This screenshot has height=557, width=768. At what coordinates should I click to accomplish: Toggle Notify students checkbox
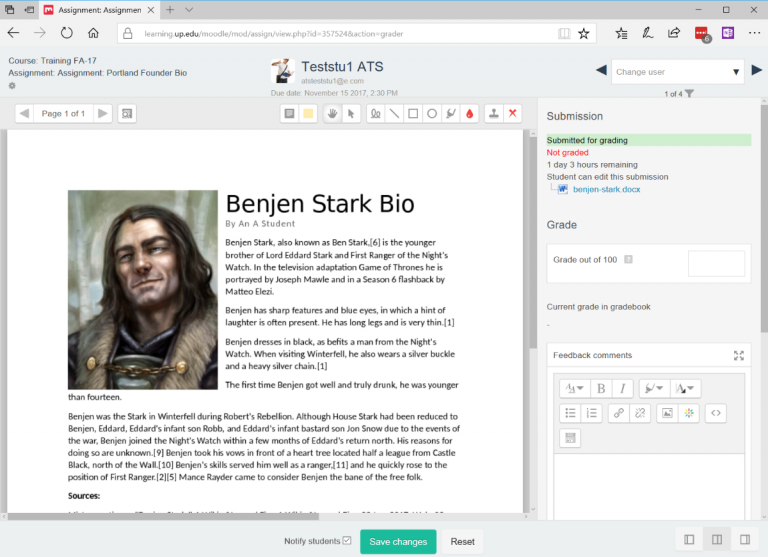[347, 540]
